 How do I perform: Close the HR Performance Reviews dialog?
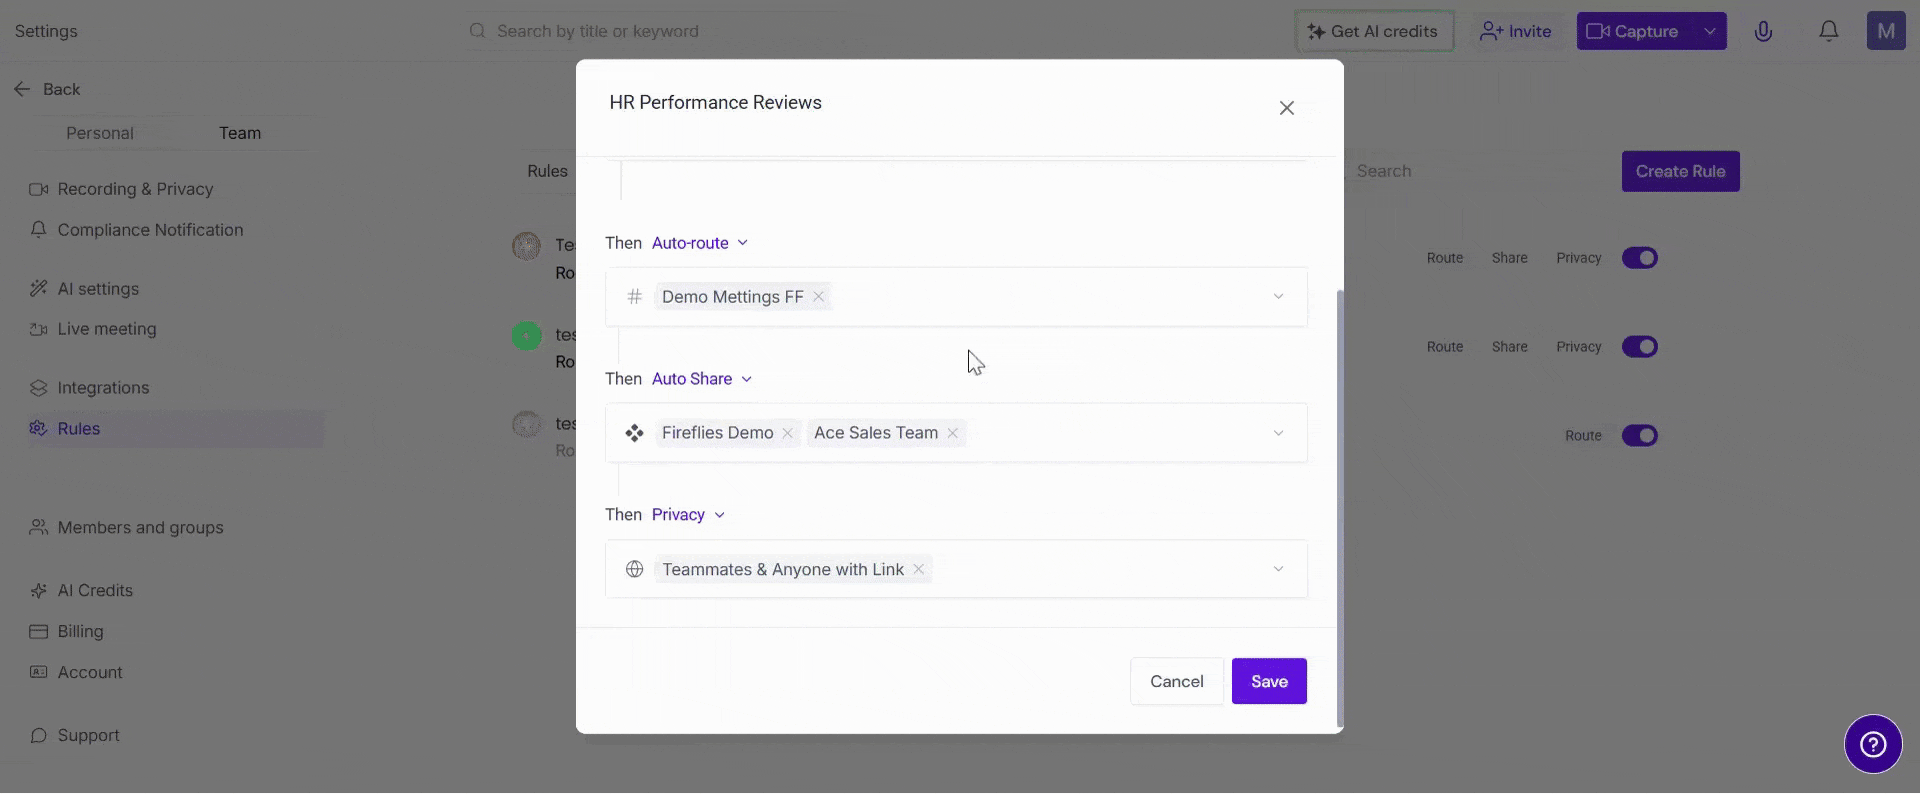pyautogui.click(x=1286, y=108)
